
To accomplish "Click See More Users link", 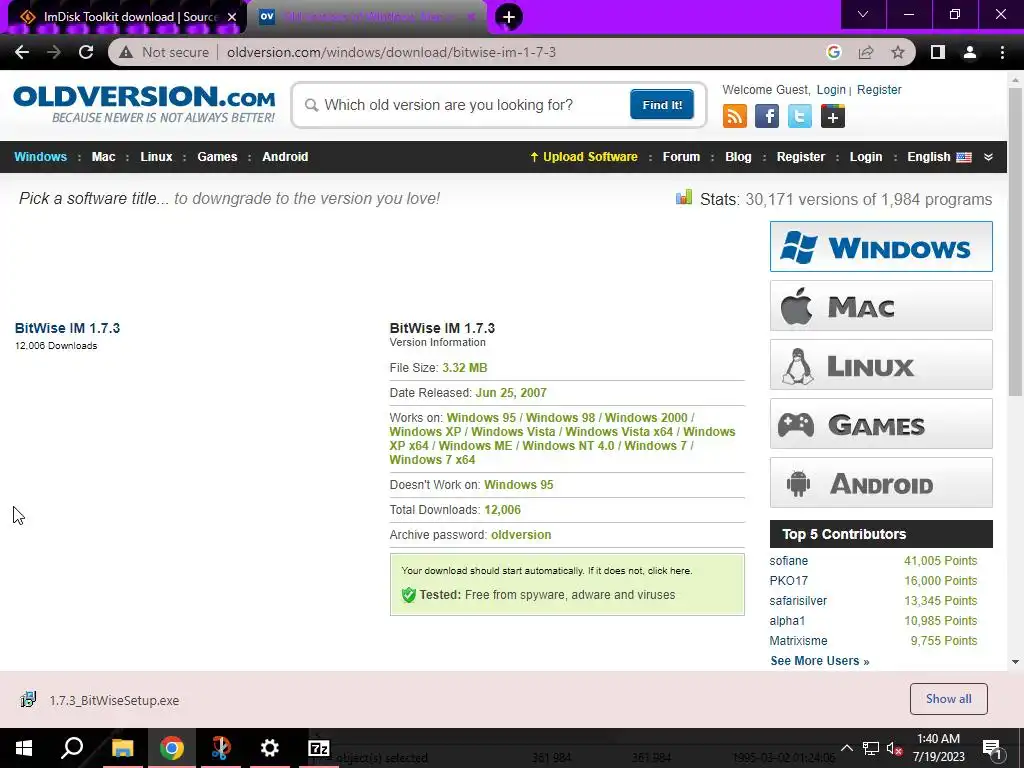I will [820, 661].
